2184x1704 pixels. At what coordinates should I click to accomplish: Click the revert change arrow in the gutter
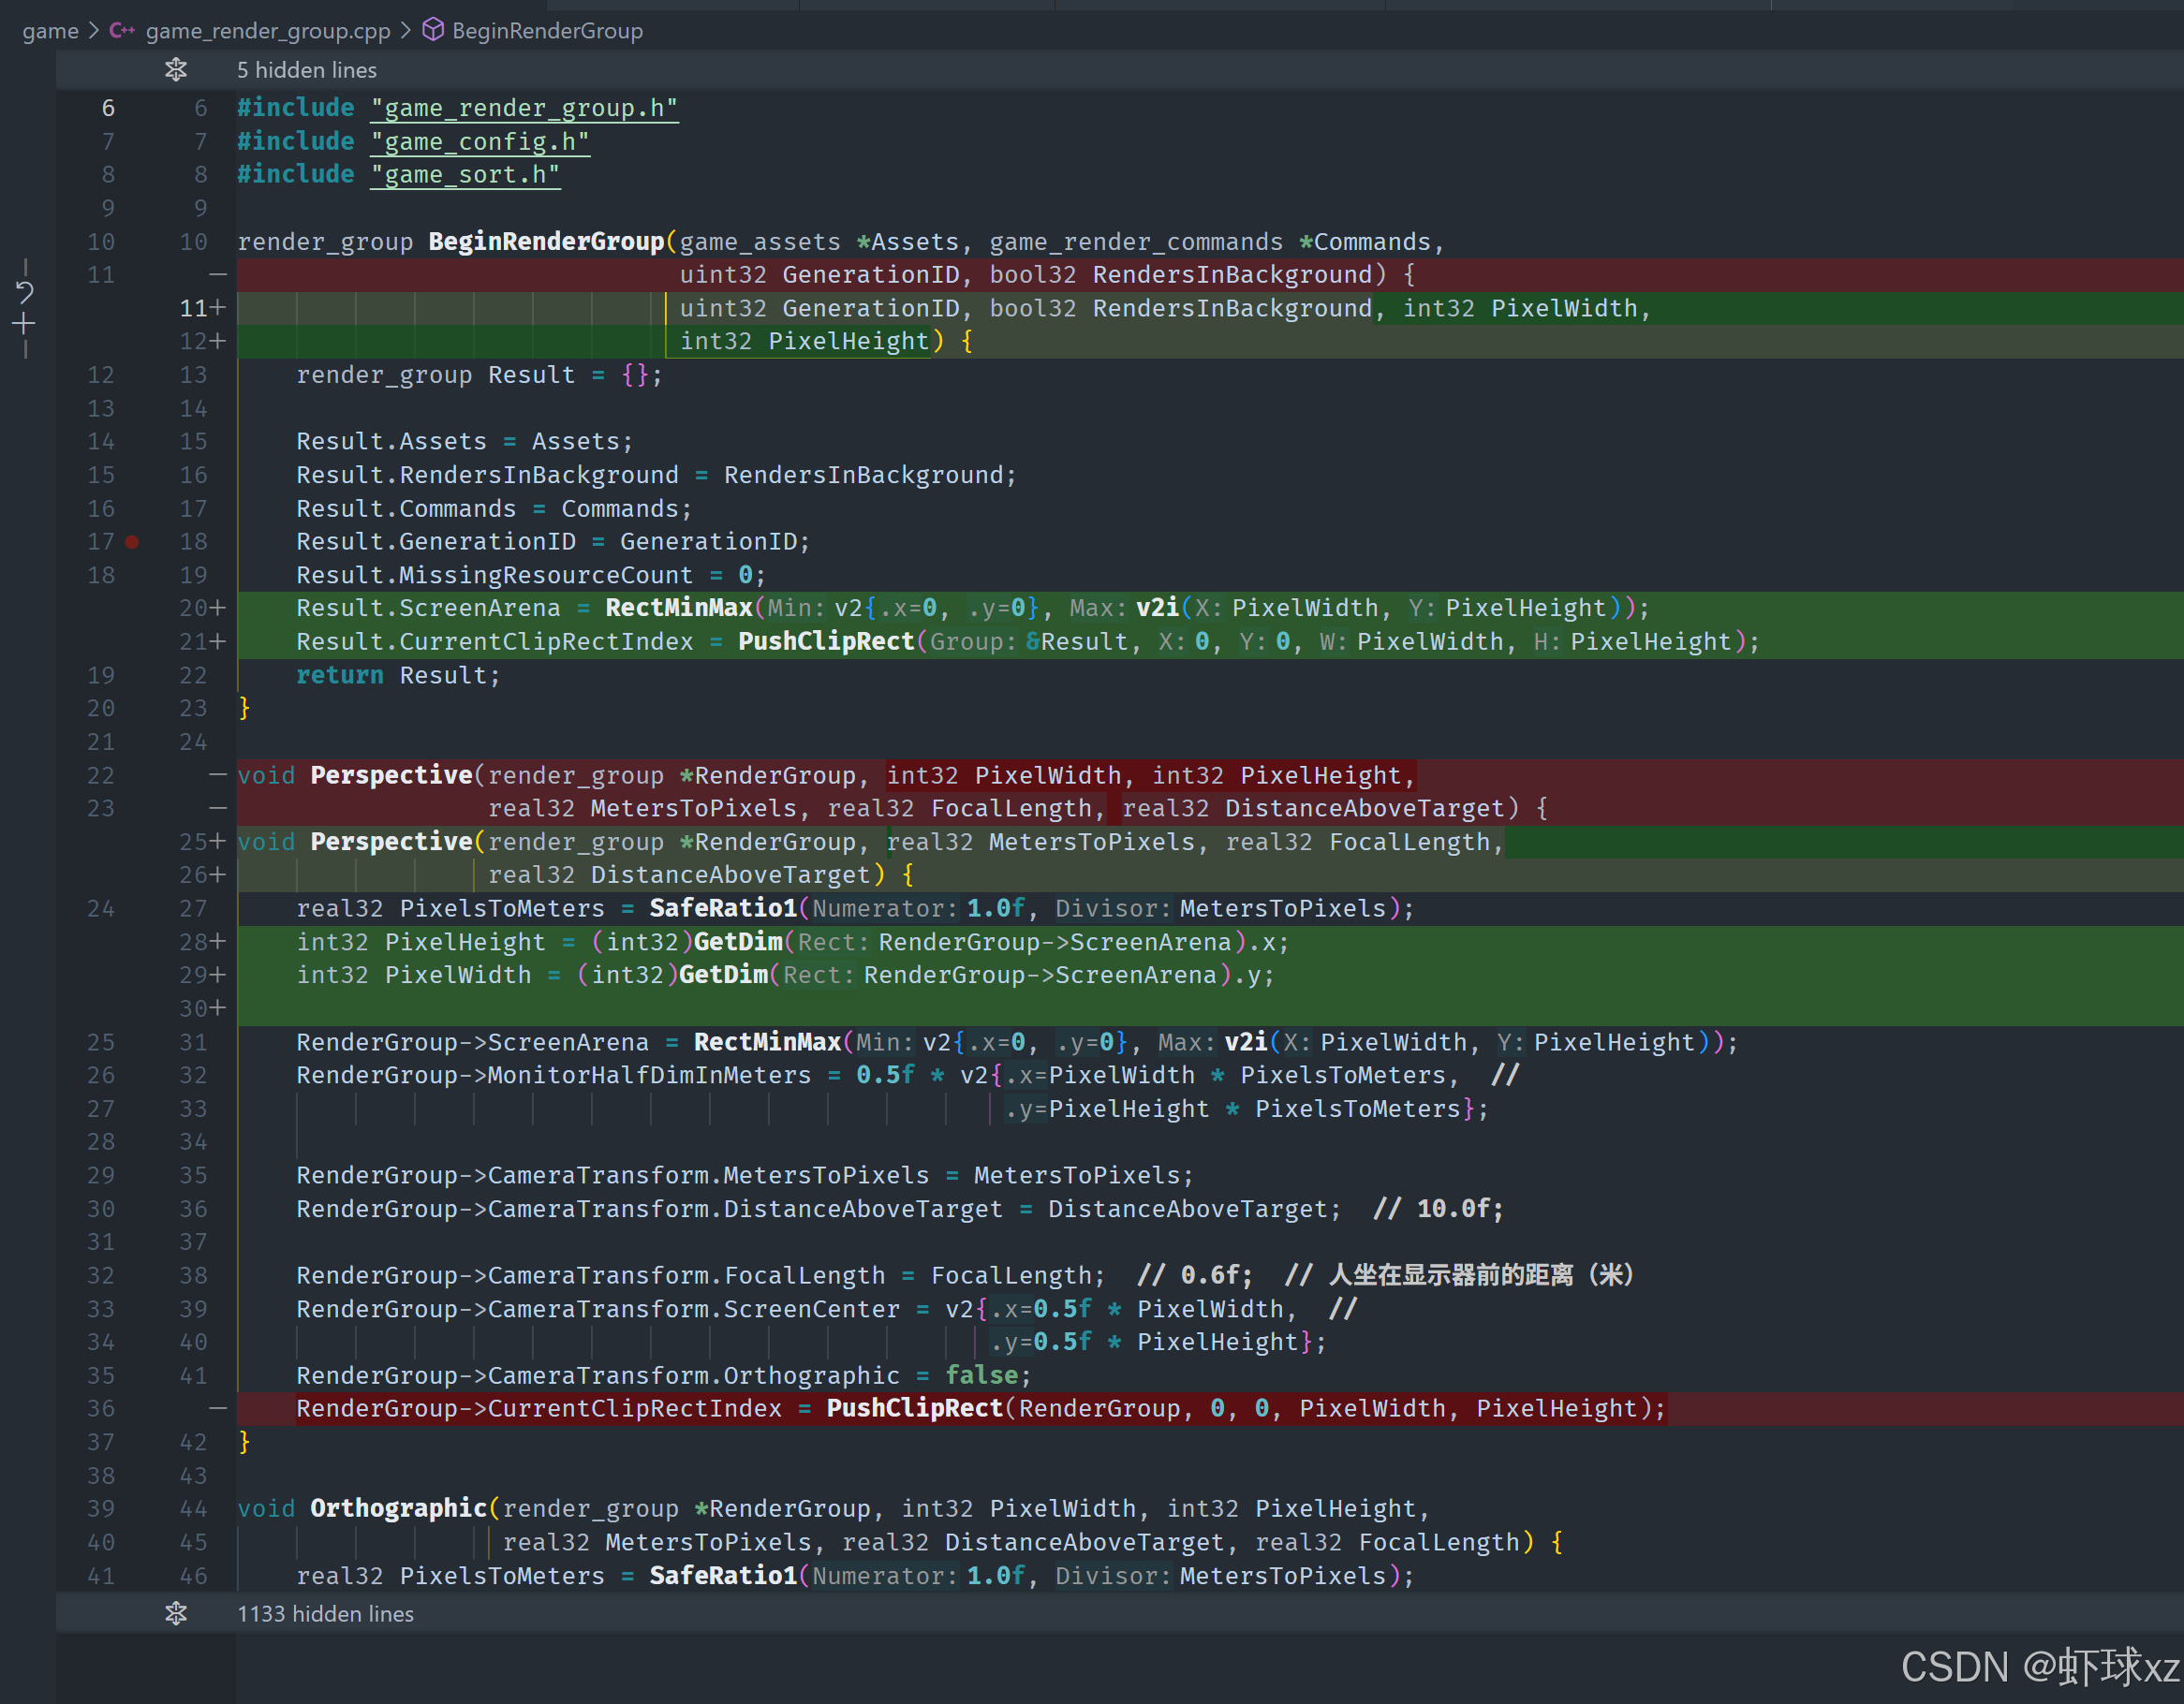point(25,292)
